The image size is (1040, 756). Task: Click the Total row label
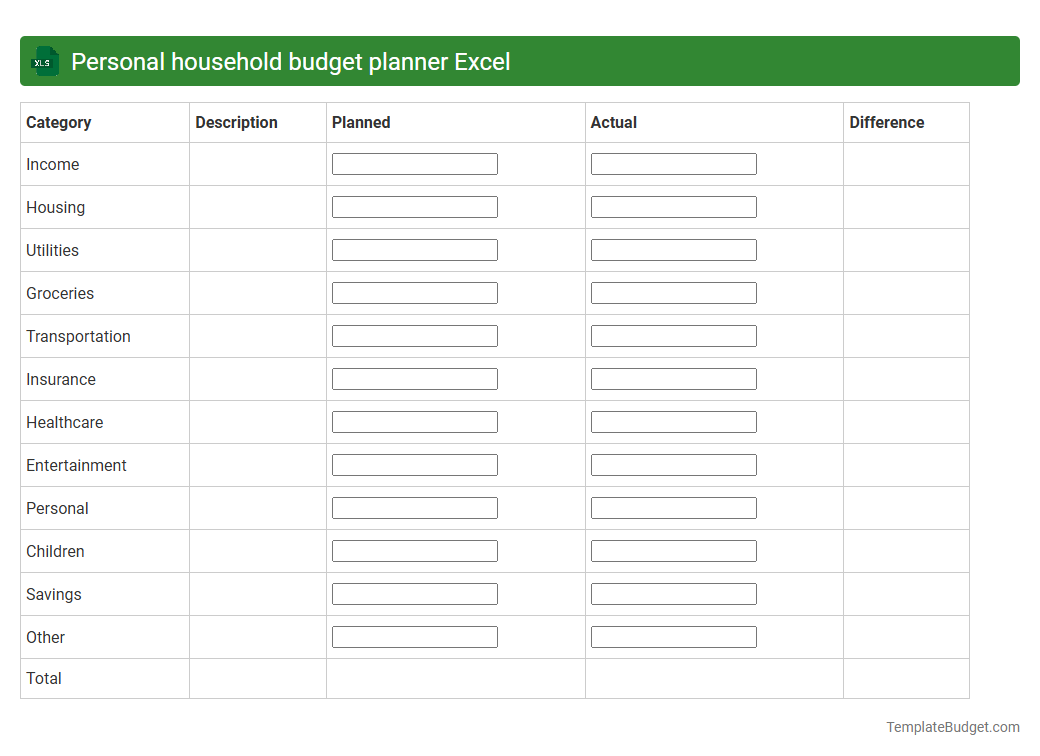(x=44, y=678)
